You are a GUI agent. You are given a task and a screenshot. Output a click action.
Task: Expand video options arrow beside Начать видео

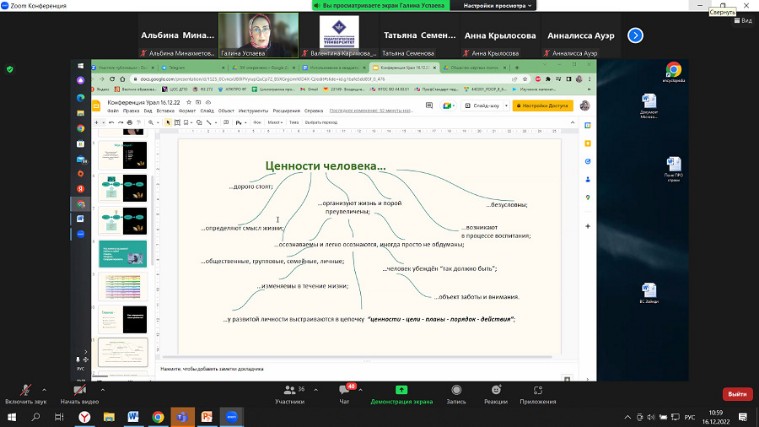pos(103,388)
